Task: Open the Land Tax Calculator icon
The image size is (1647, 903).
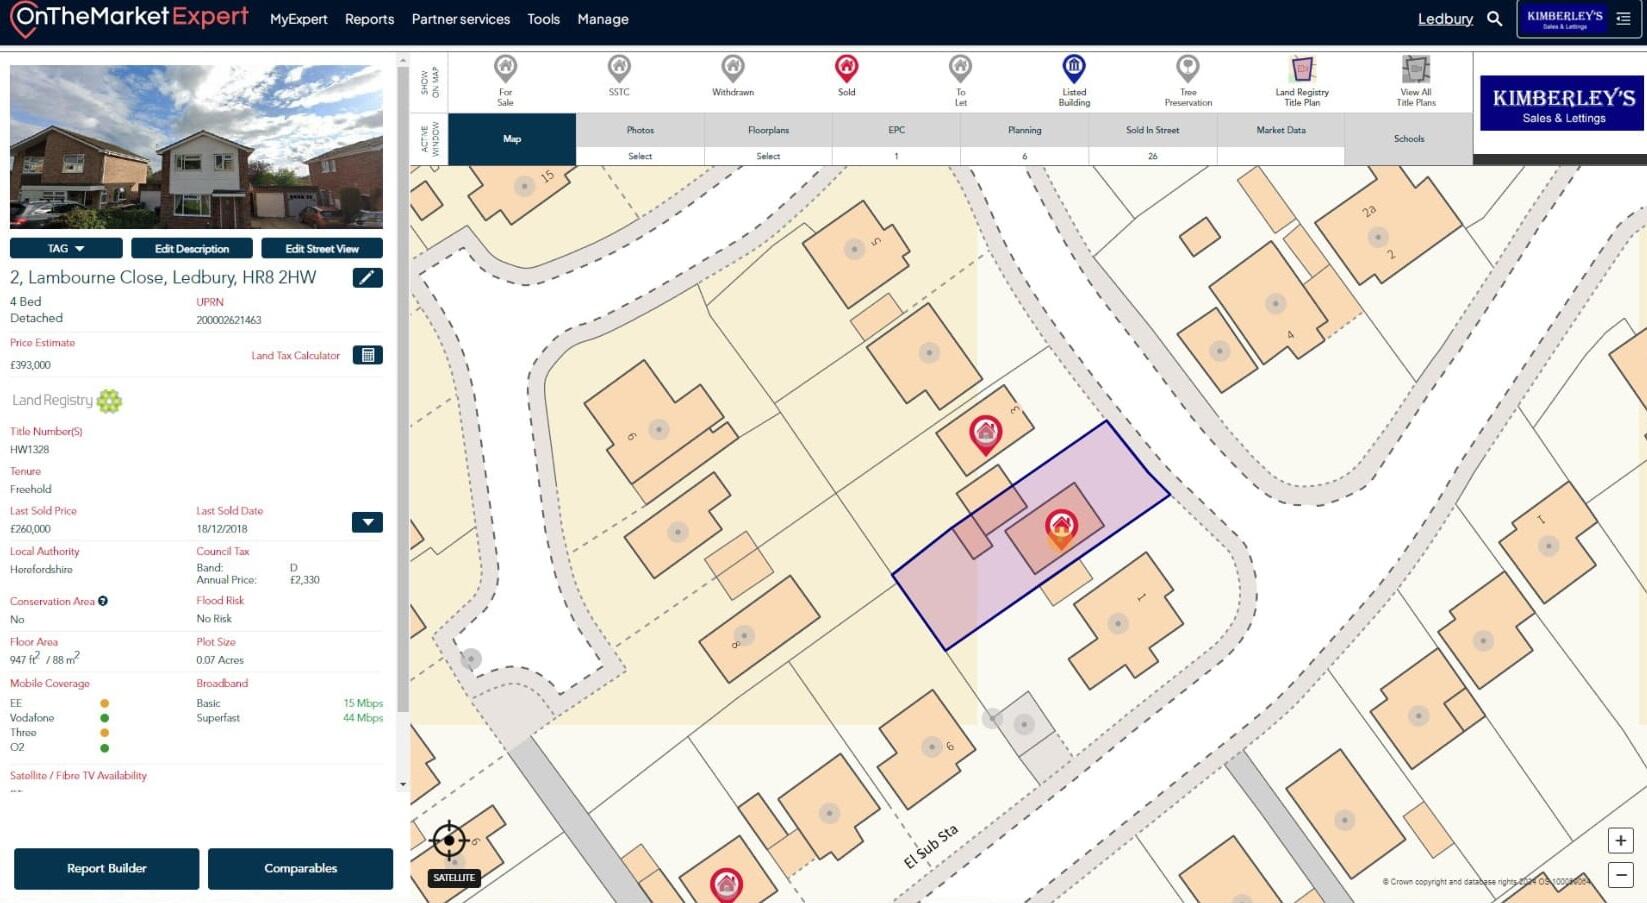Action: (x=367, y=355)
